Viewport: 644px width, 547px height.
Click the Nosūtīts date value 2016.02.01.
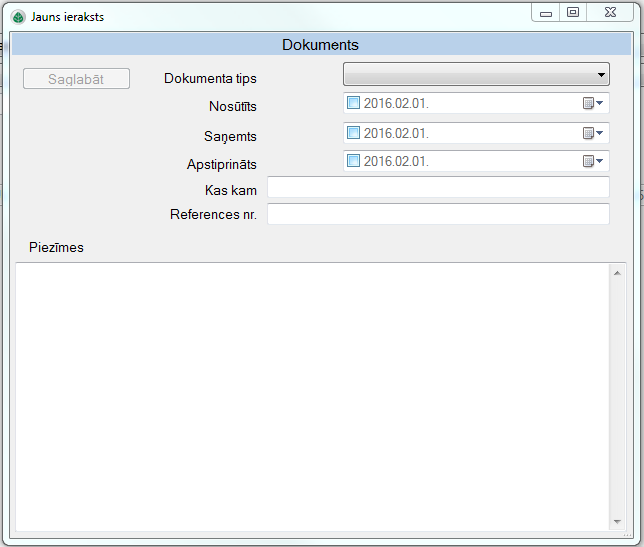click(396, 104)
